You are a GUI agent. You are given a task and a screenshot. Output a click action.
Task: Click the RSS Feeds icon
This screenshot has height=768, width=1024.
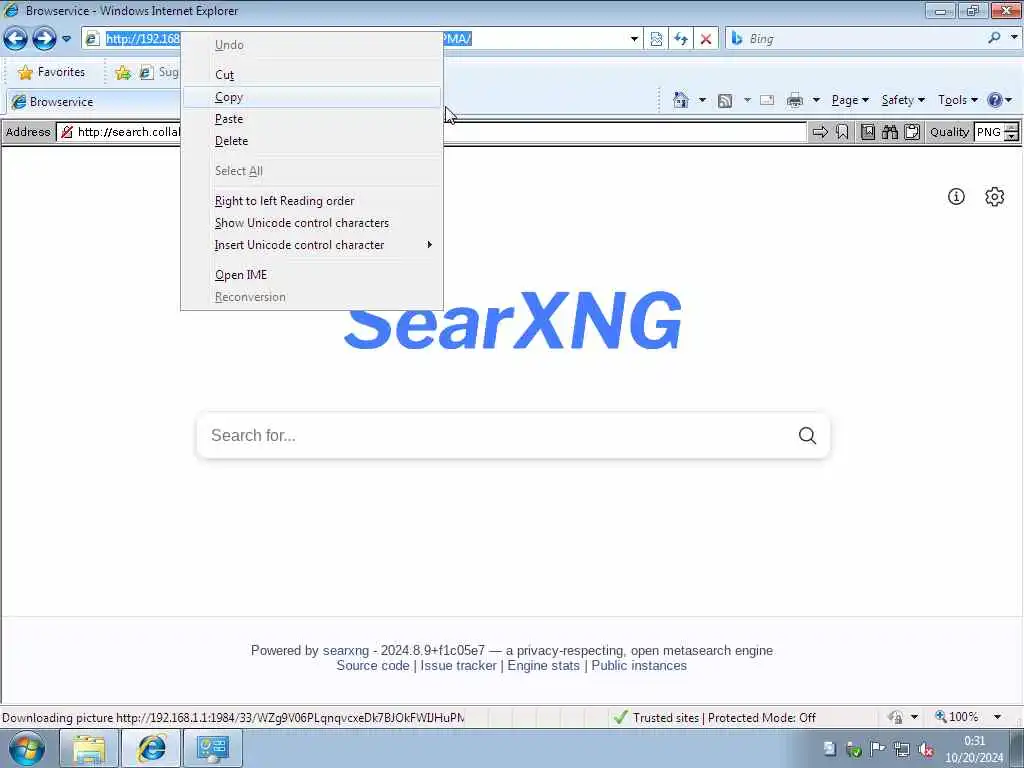pos(724,101)
